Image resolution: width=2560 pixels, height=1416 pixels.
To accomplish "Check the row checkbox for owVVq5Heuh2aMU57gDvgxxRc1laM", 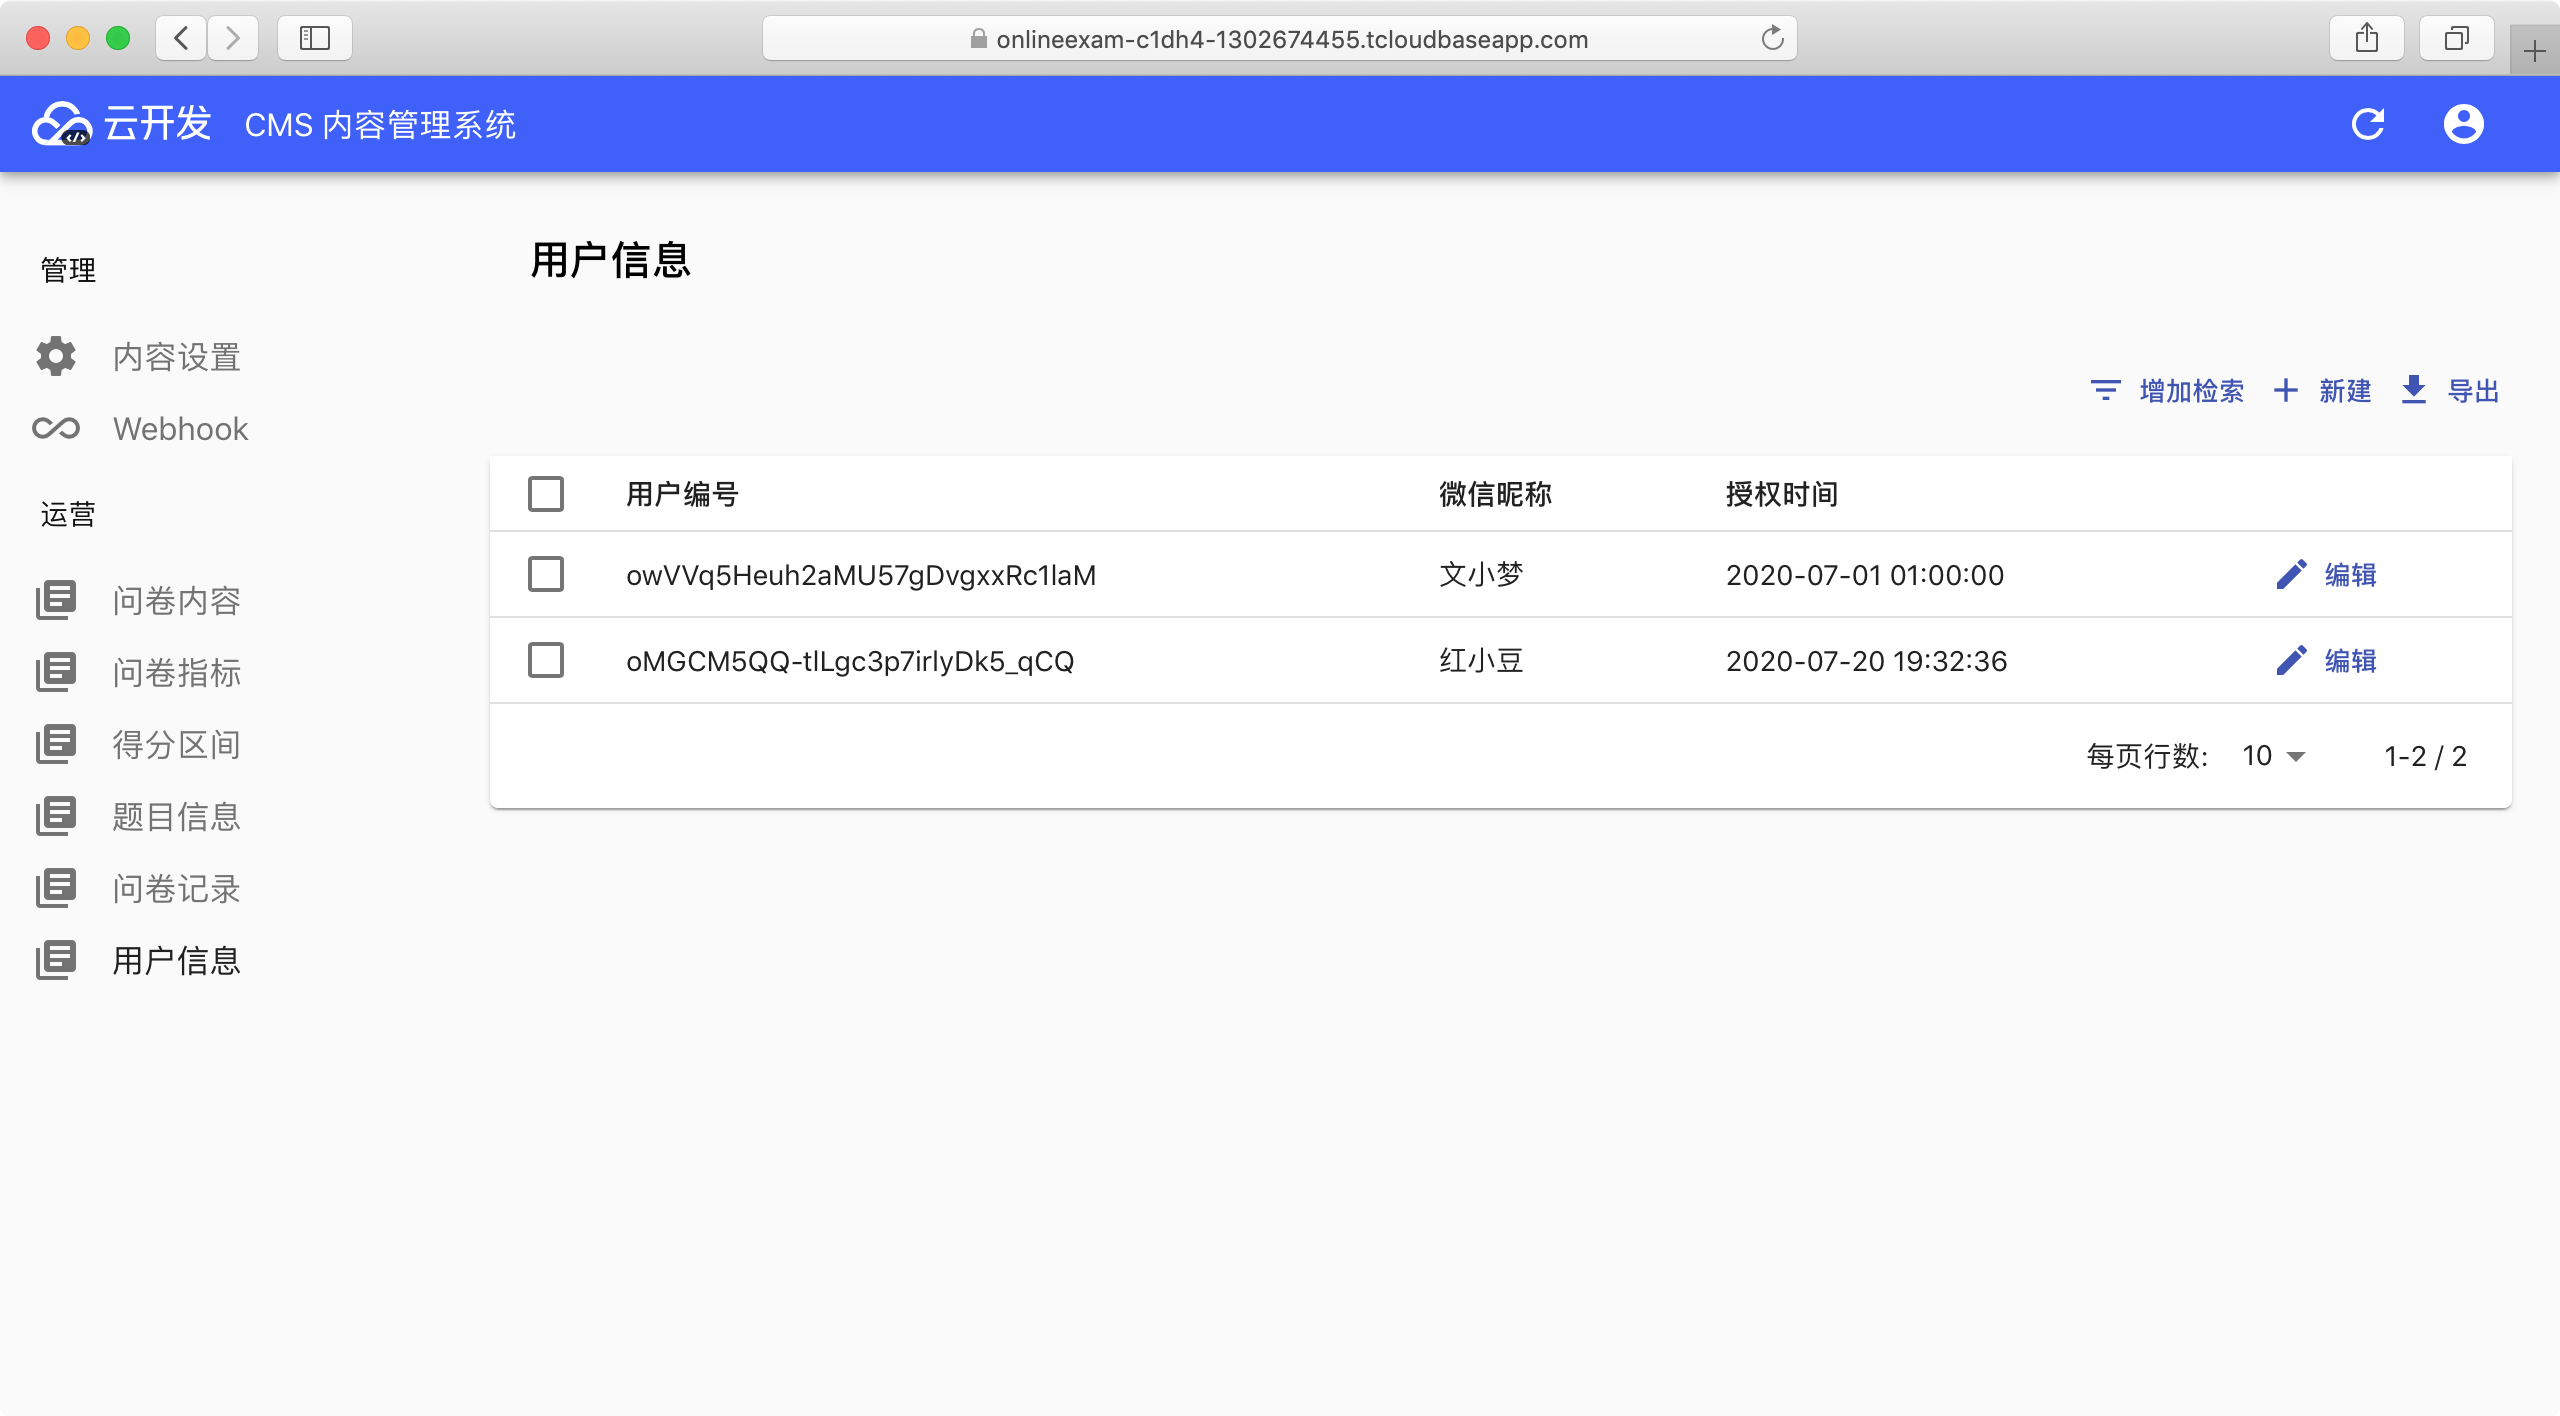I will [546, 575].
